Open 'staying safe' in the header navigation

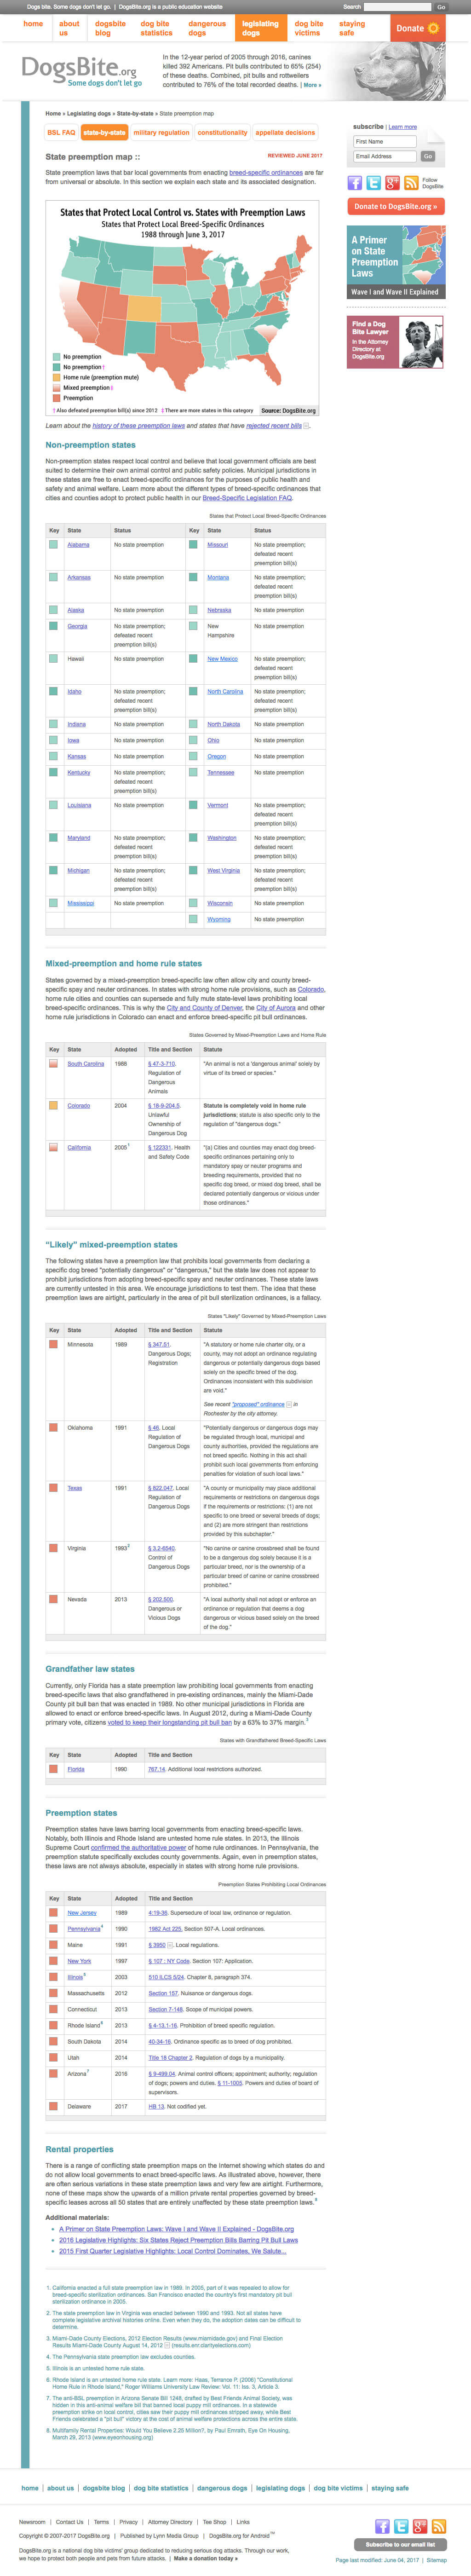point(352,28)
